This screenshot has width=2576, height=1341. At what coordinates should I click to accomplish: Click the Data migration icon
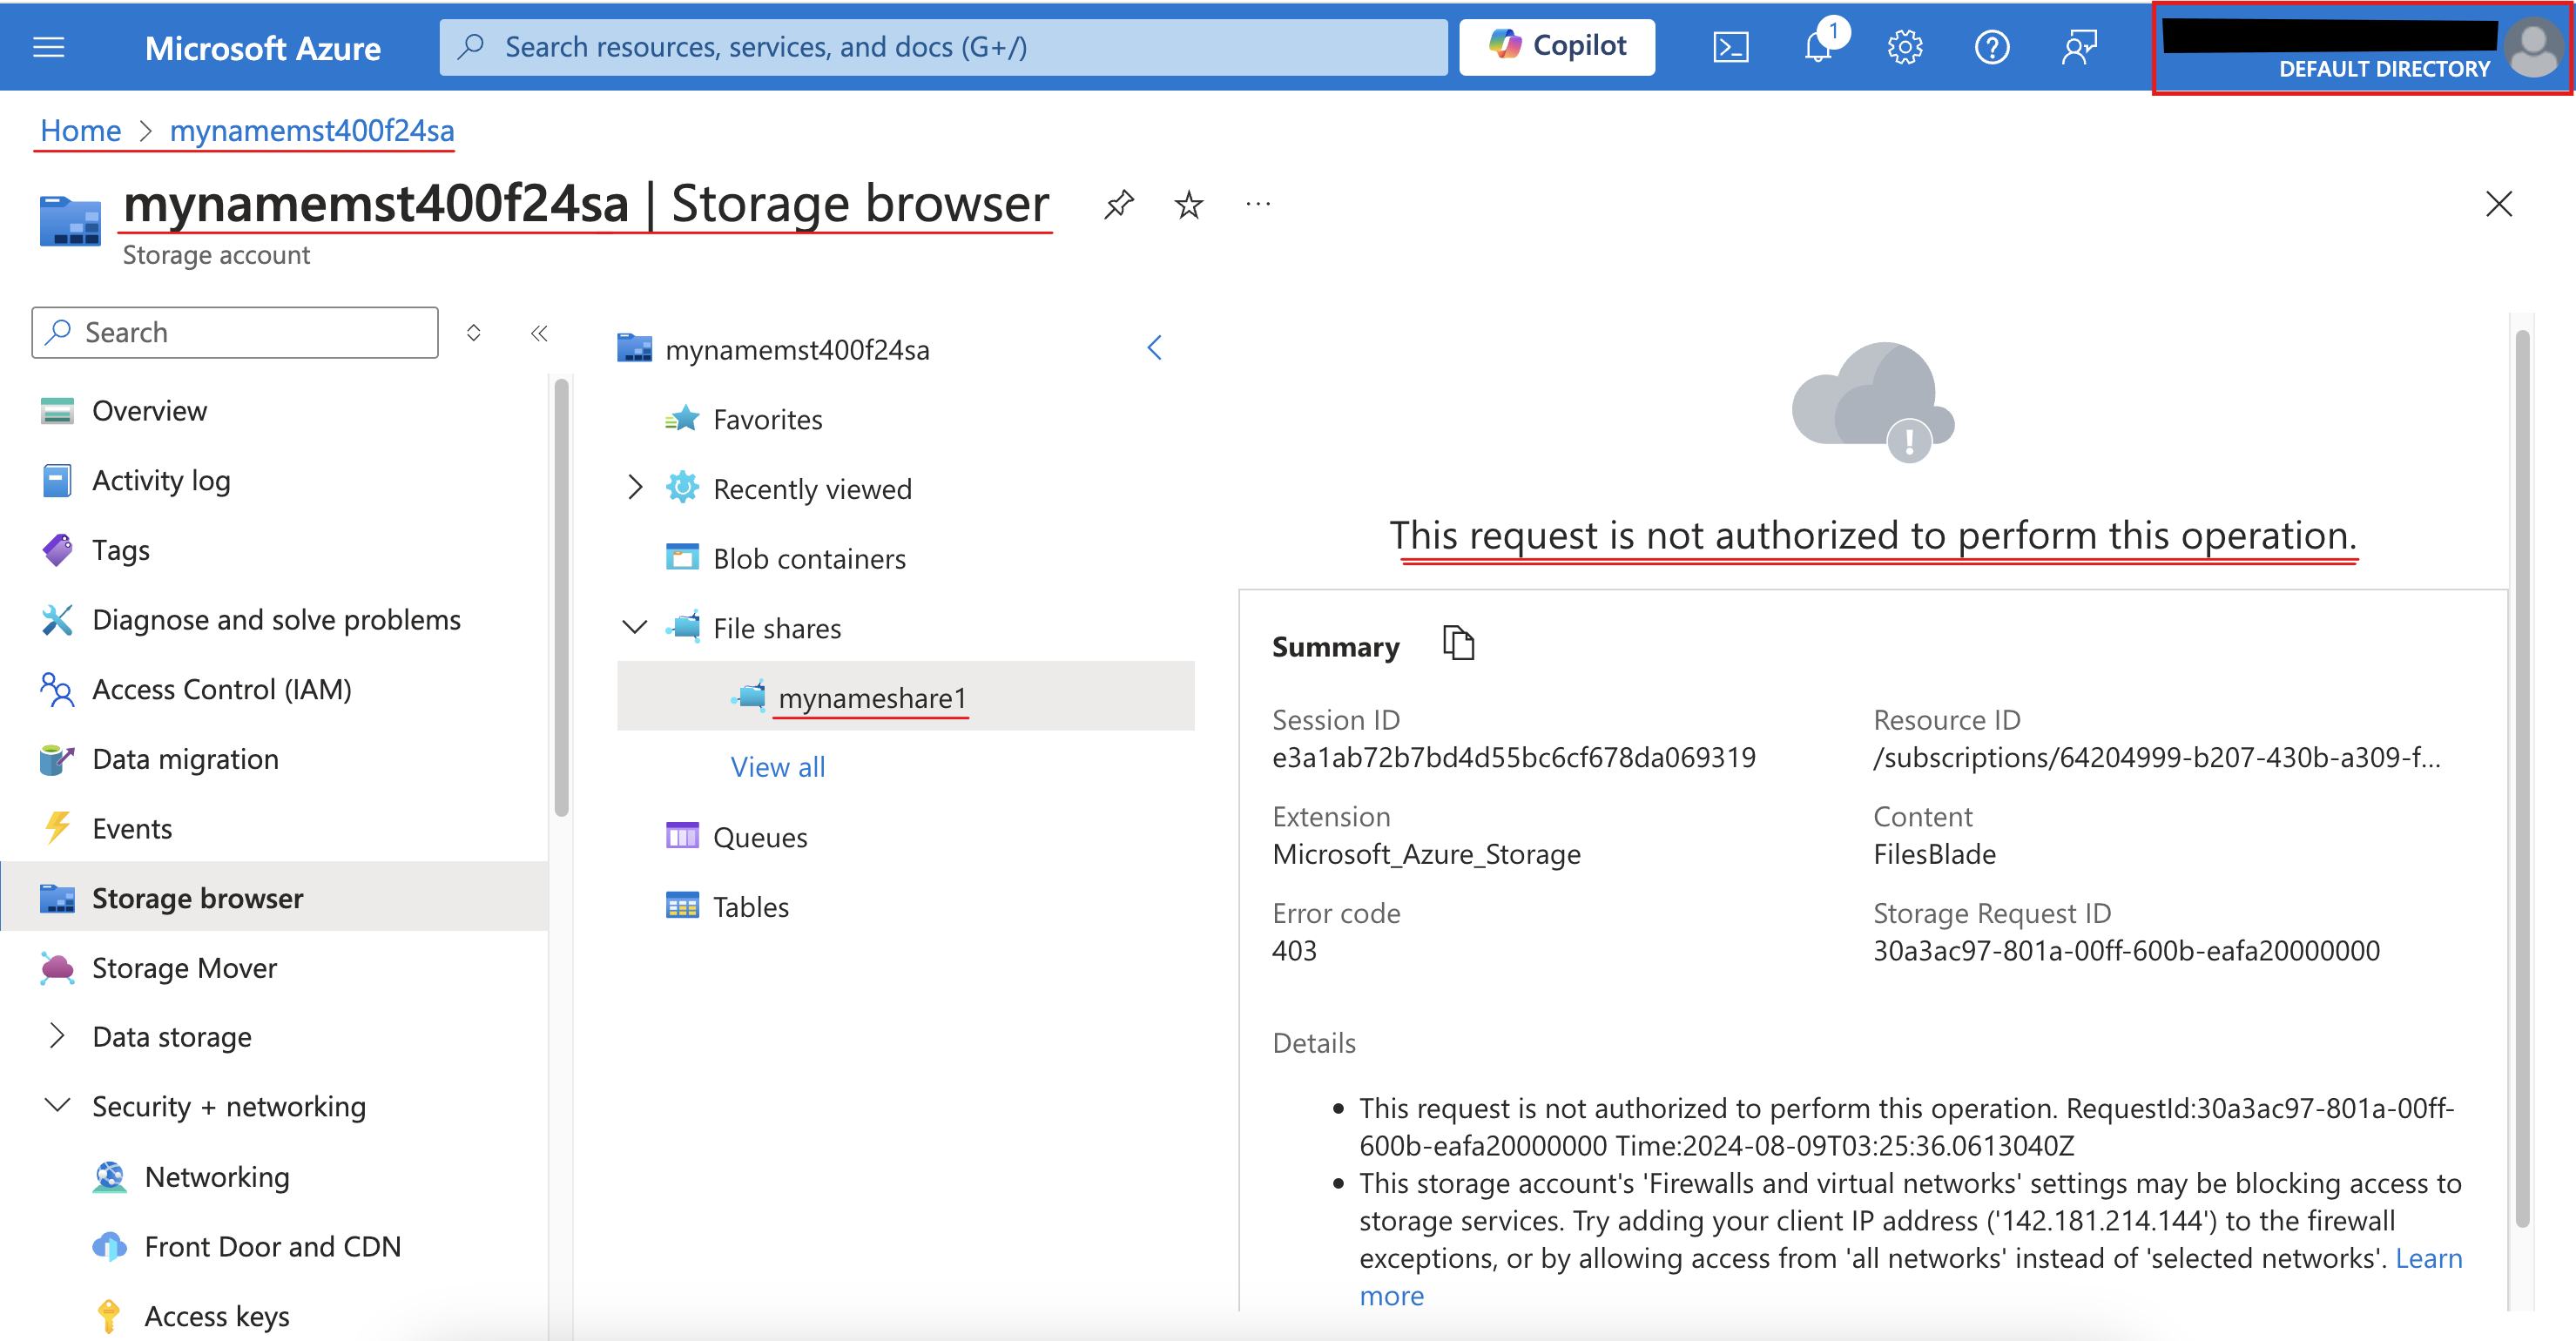57,759
